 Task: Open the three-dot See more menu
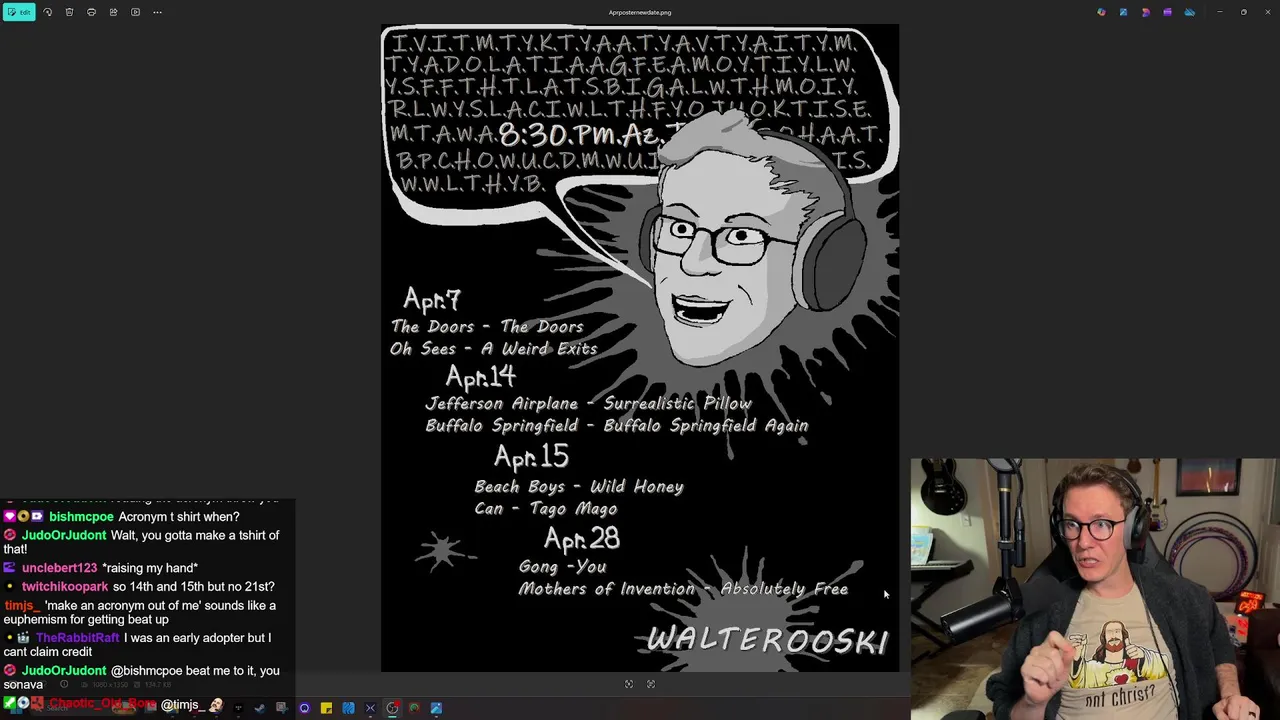[157, 12]
